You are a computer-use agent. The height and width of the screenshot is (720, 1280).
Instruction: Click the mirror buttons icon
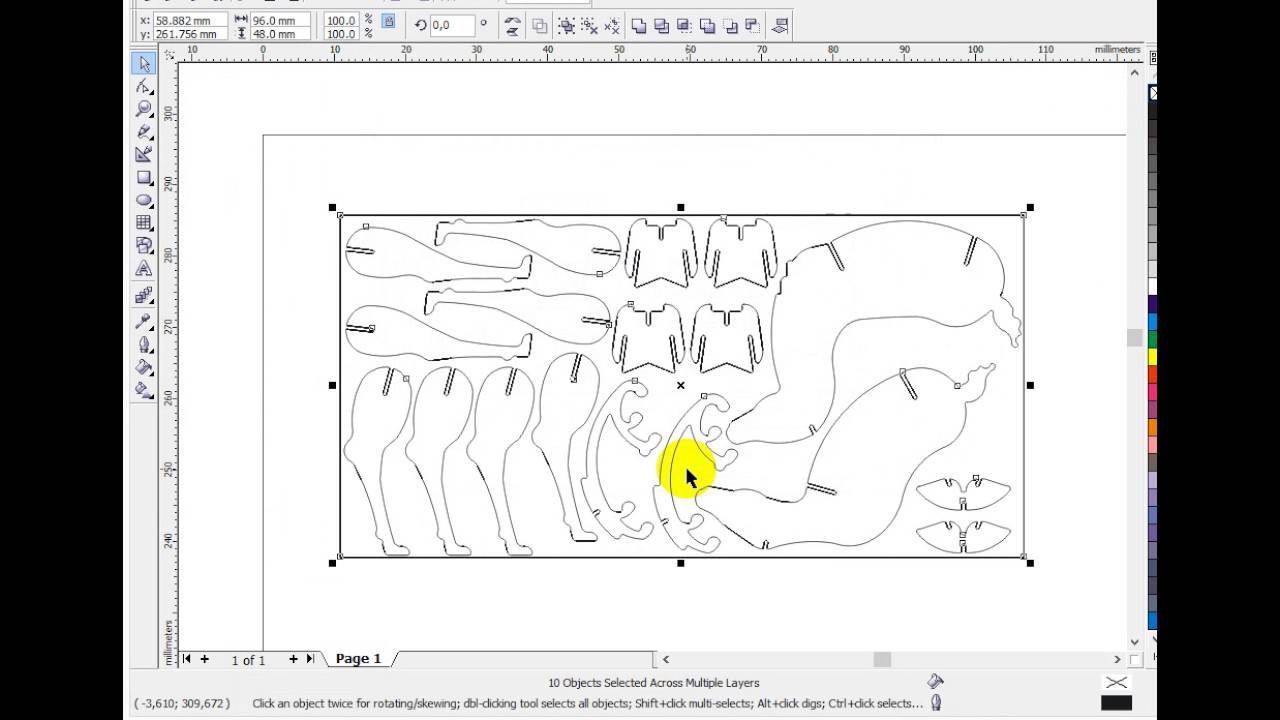[513, 26]
